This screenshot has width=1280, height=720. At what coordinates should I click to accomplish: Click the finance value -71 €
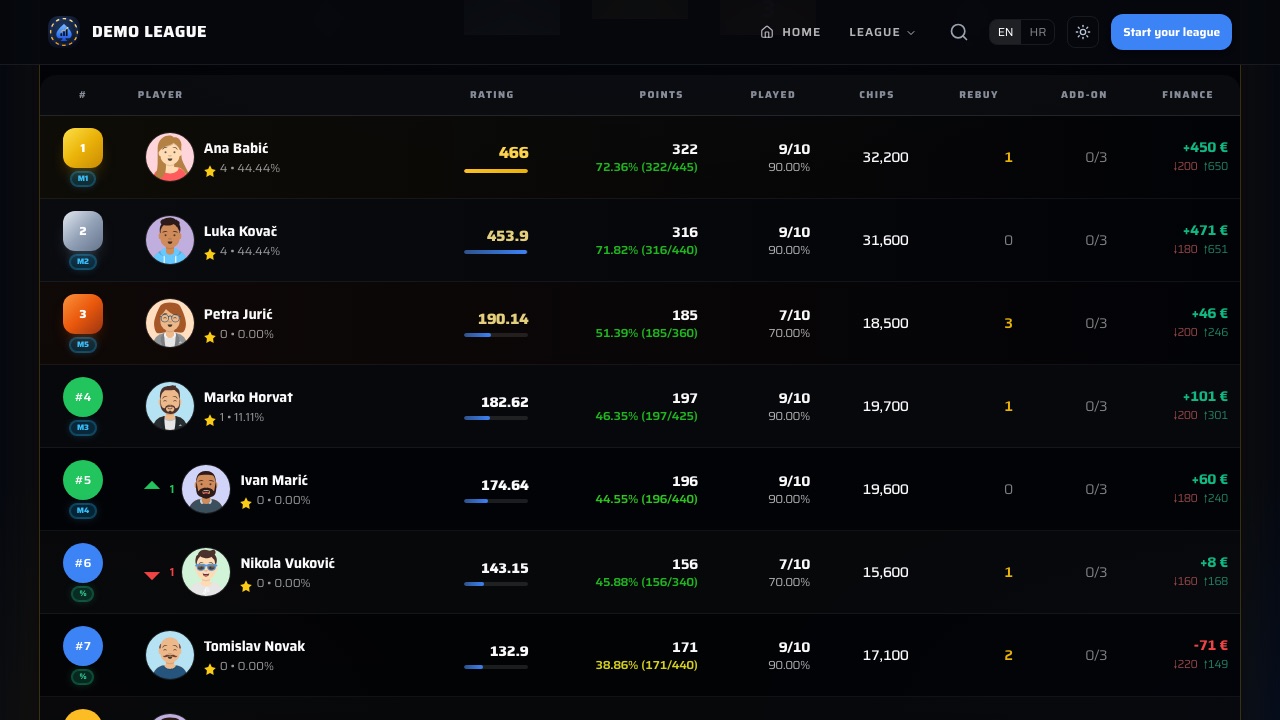pos(1210,645)
